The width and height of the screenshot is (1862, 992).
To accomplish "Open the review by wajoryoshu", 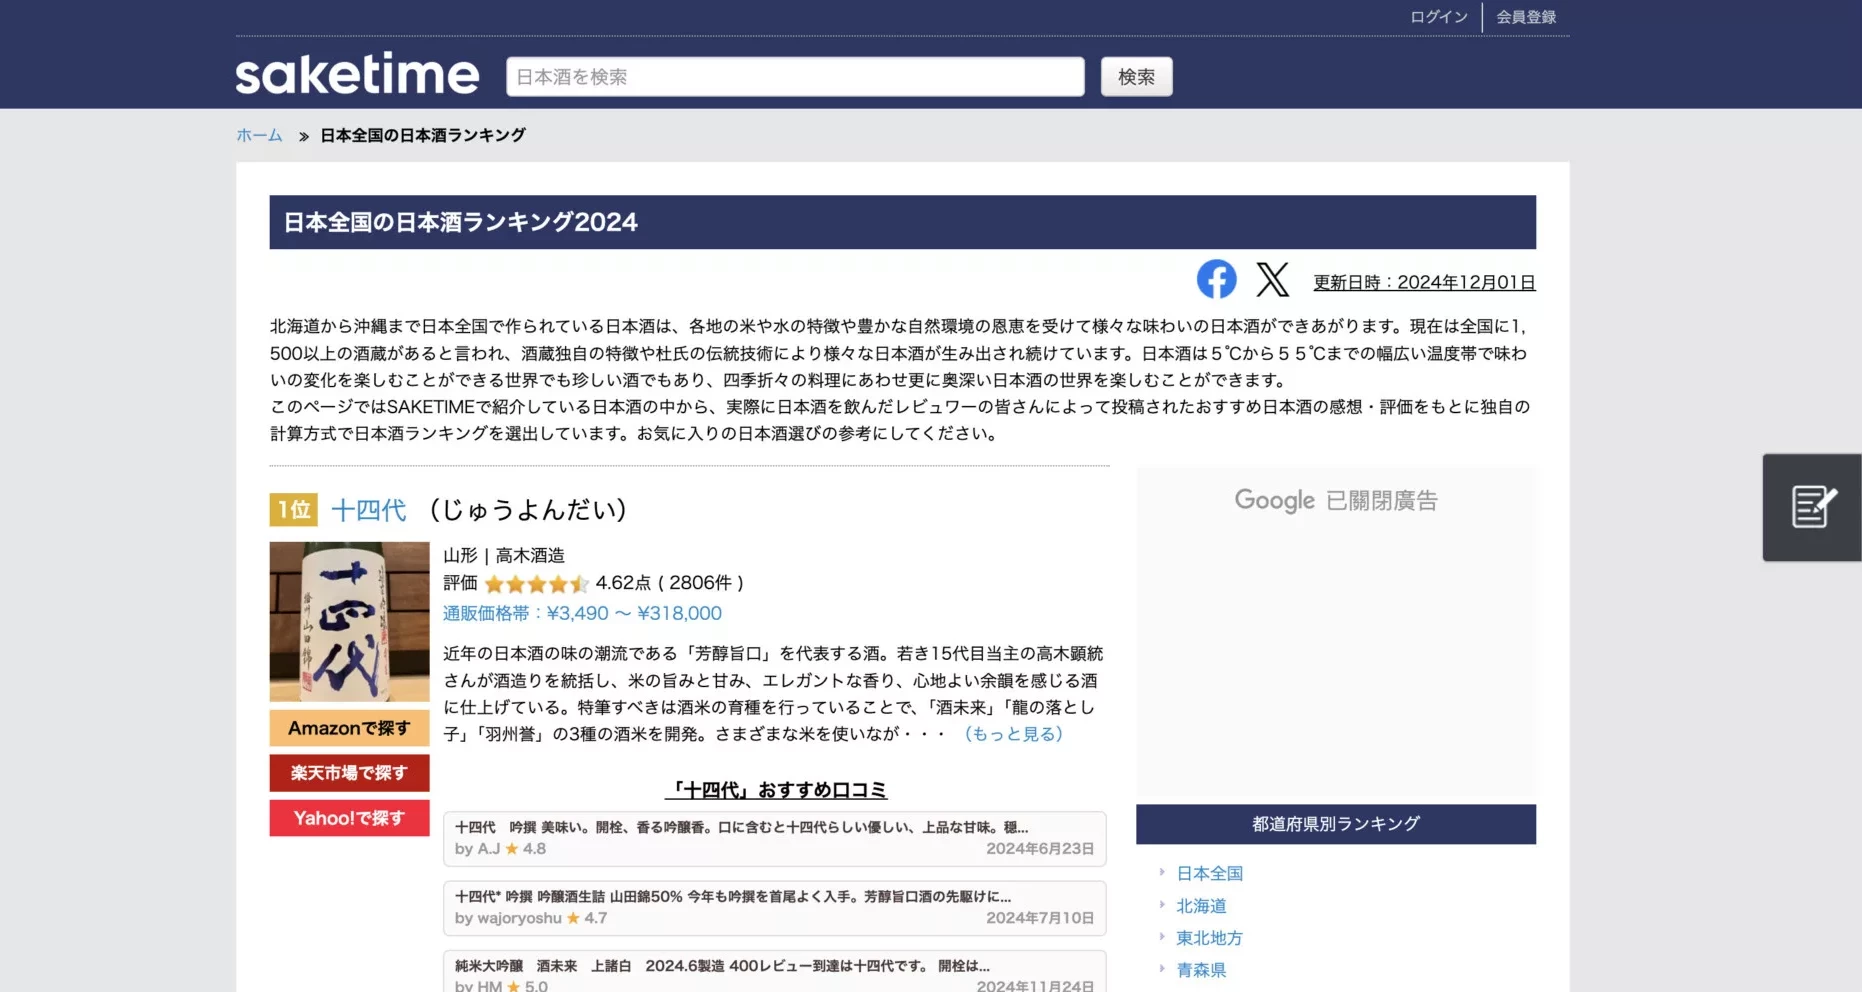I will (774, 907).
